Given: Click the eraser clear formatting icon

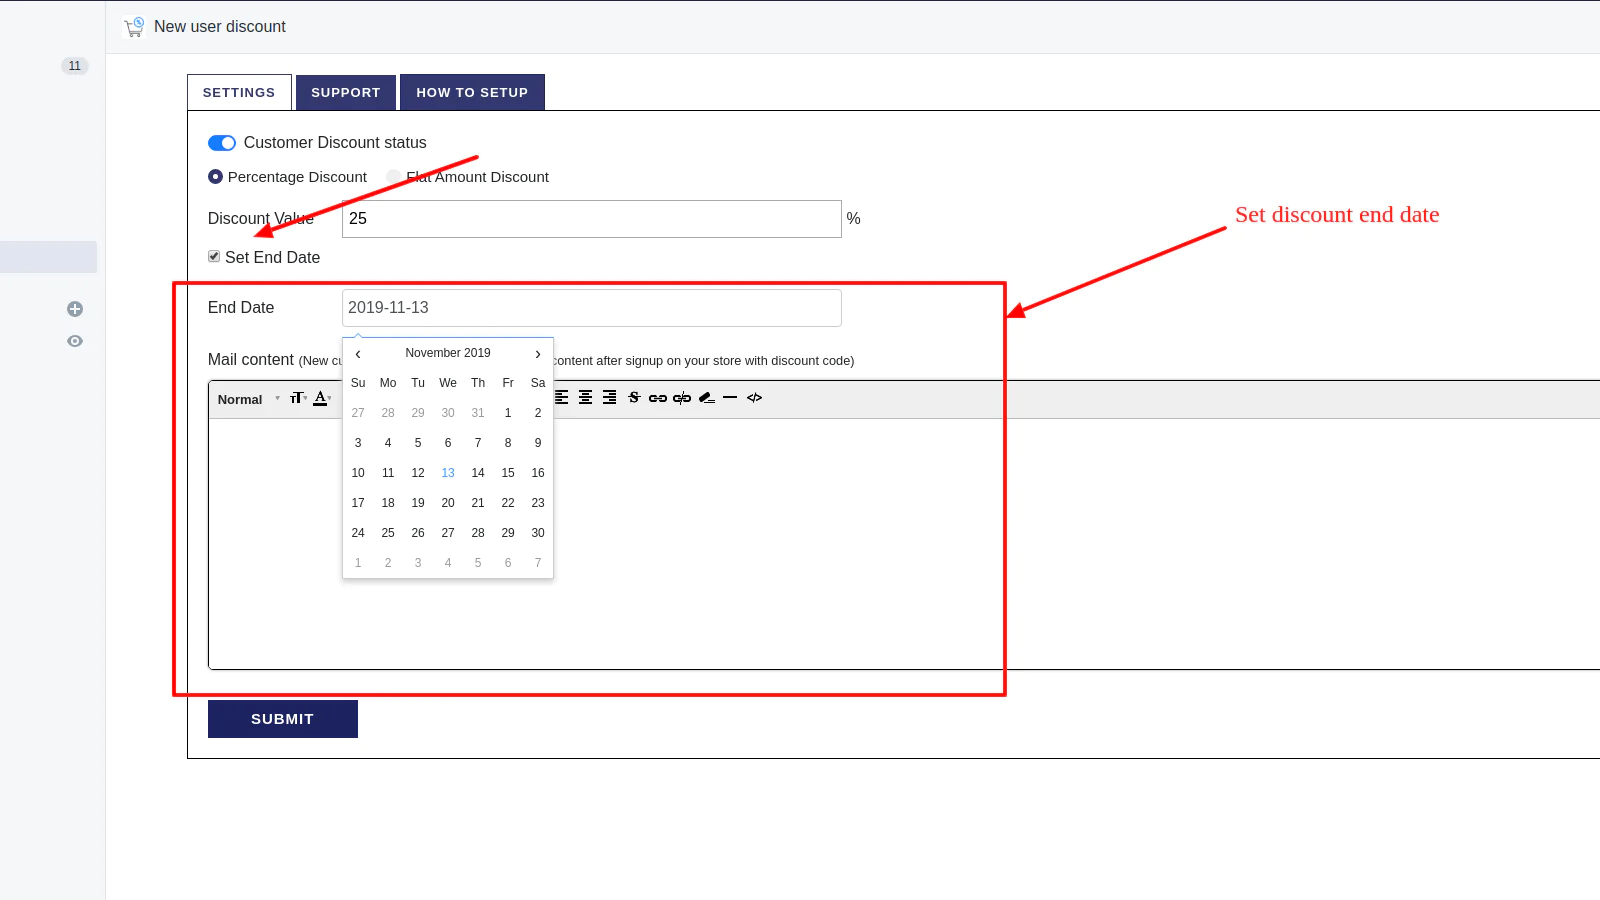Looking at the screenshot, I should 707,398.
